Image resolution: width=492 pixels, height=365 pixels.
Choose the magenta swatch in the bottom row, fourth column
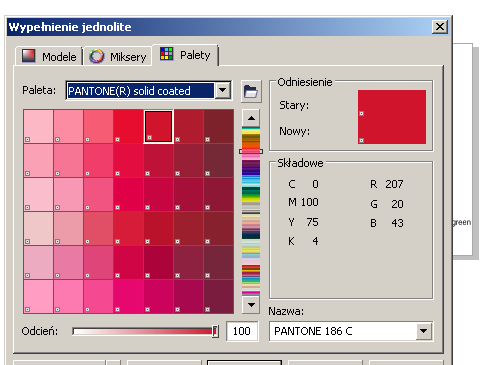tap(128, 296)
